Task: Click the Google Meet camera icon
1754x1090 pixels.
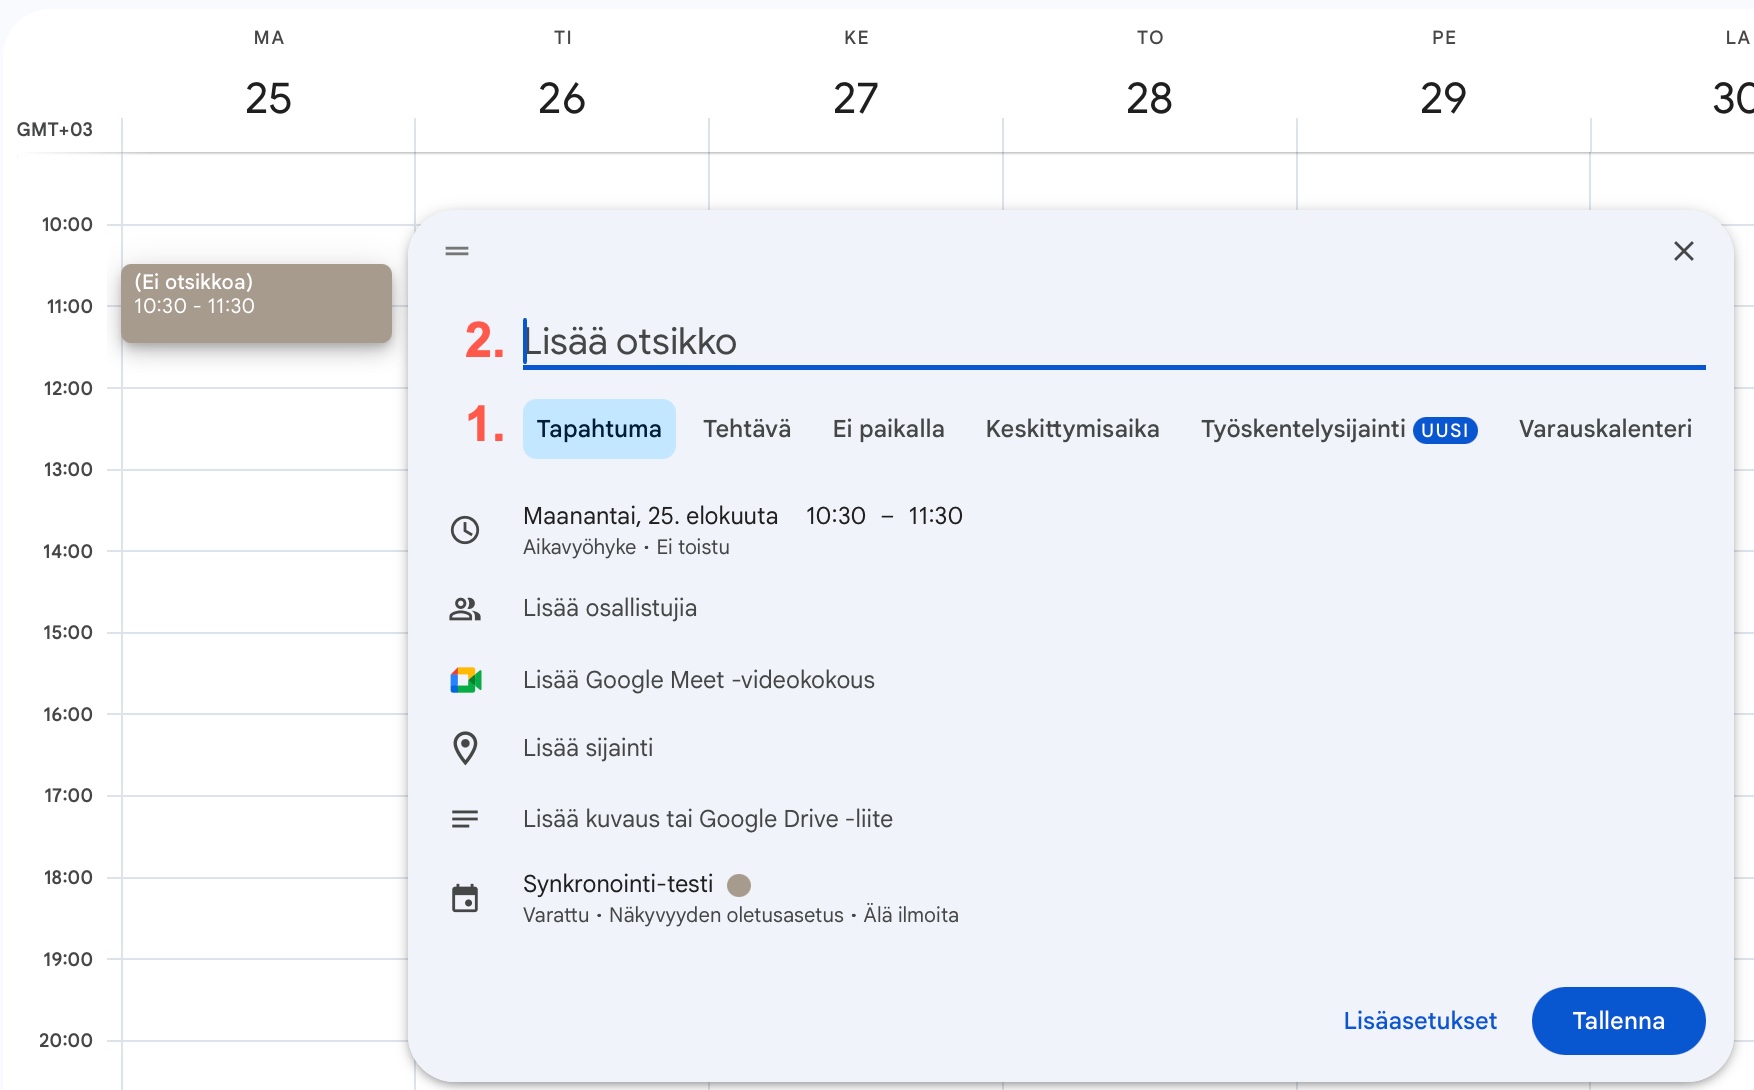Action: 465,681
